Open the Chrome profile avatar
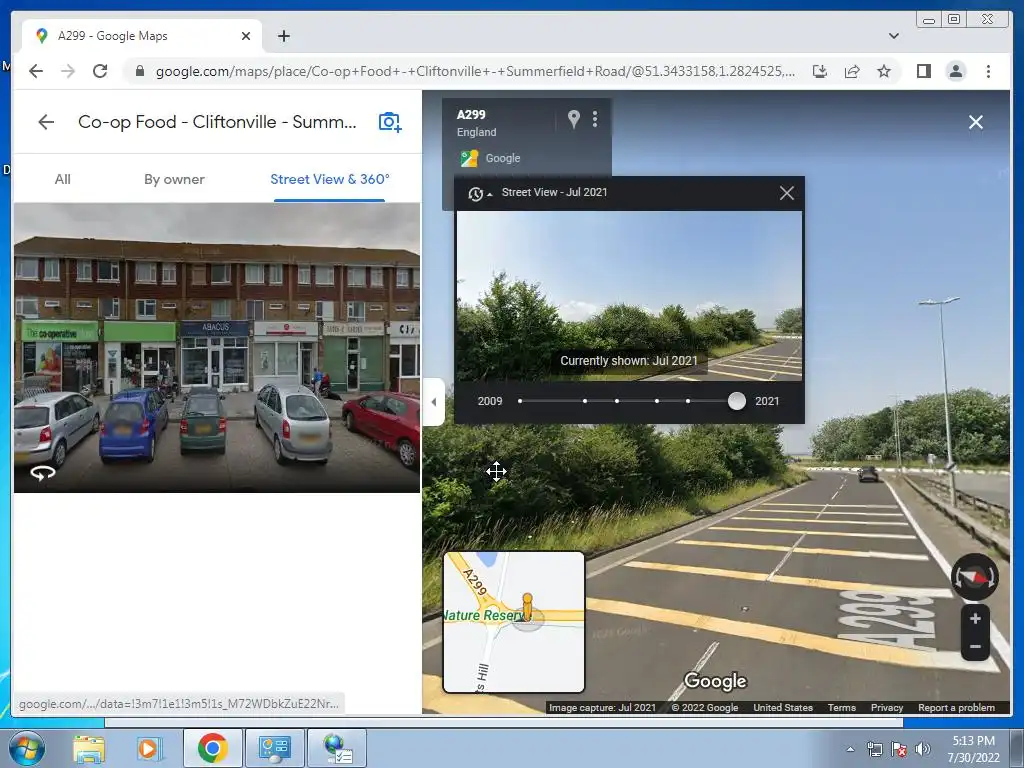The height and width of the screenshot is (768, 1024). [955, 71]
